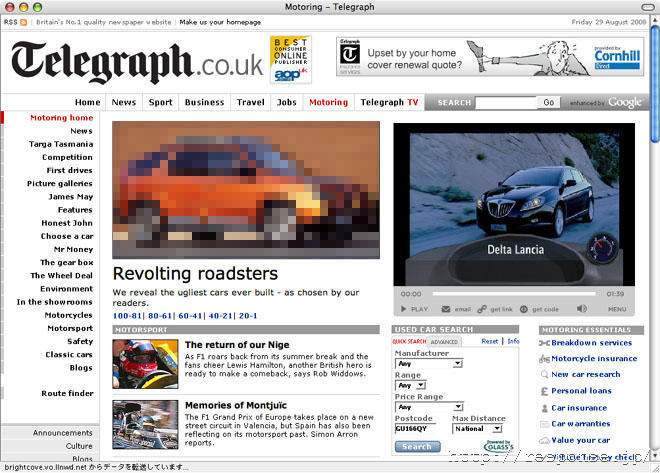Open the News navigation tab
Screen dimensions: 660x473
click(124, 102)
